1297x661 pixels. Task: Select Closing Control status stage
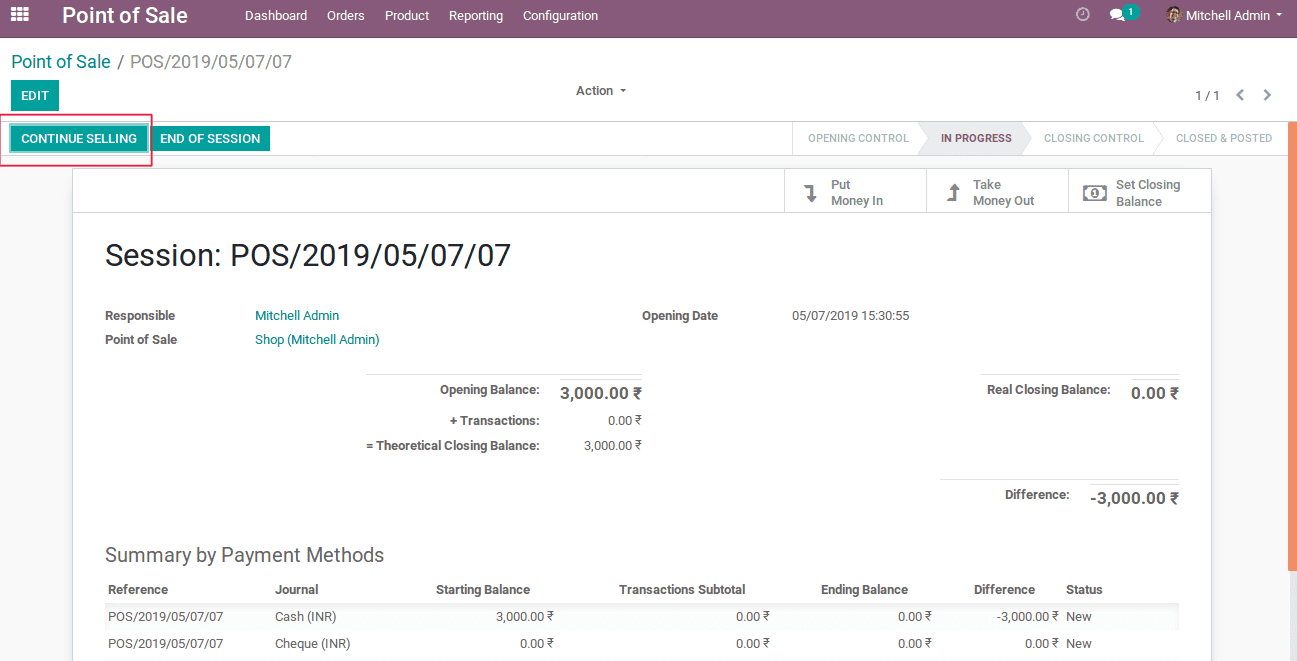point(1093,139)
